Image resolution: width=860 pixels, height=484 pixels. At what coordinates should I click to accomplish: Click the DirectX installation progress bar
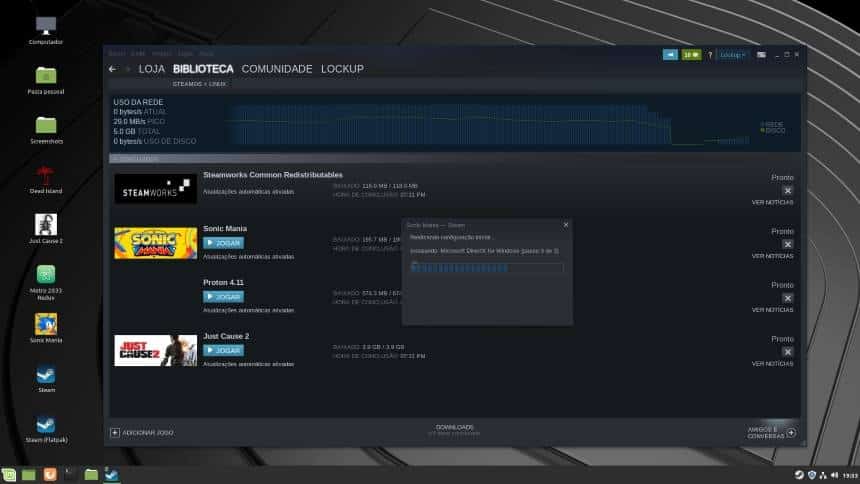(487, 268)
